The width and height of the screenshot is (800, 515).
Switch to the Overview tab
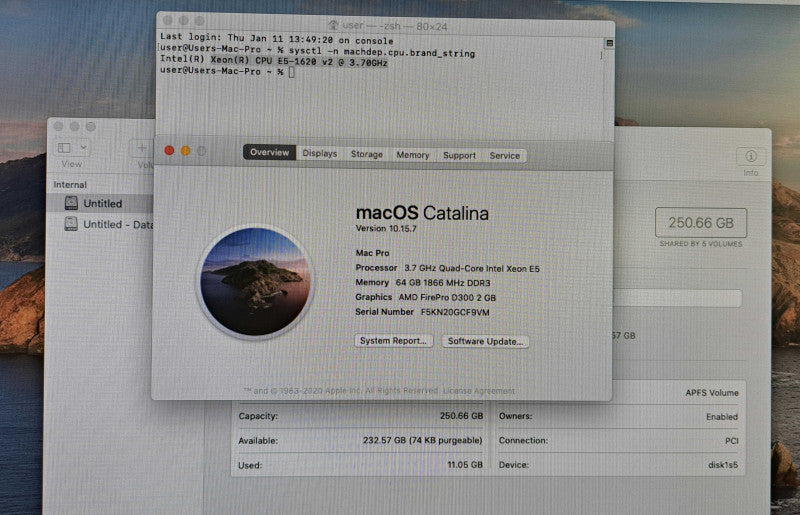pyautogui.click(x=269, y=152)
